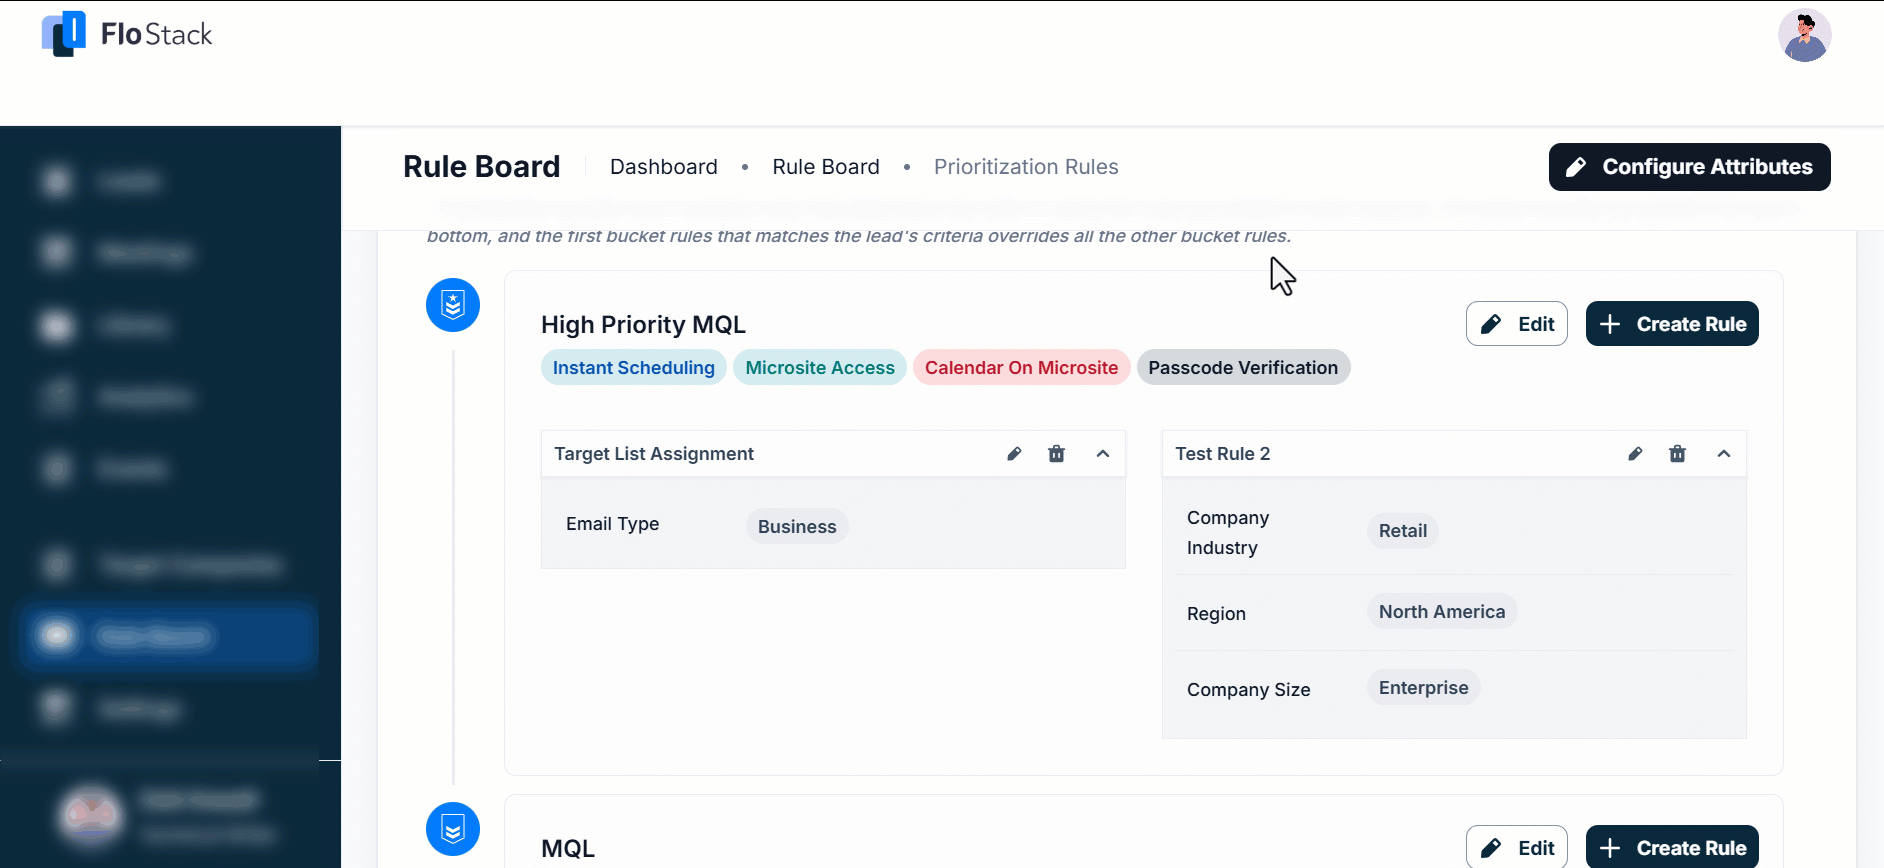This screenshot has width=1884, height=868.
Task: Delete Test Rule 2 with trash icon
Action: [x=1677, y=454]
